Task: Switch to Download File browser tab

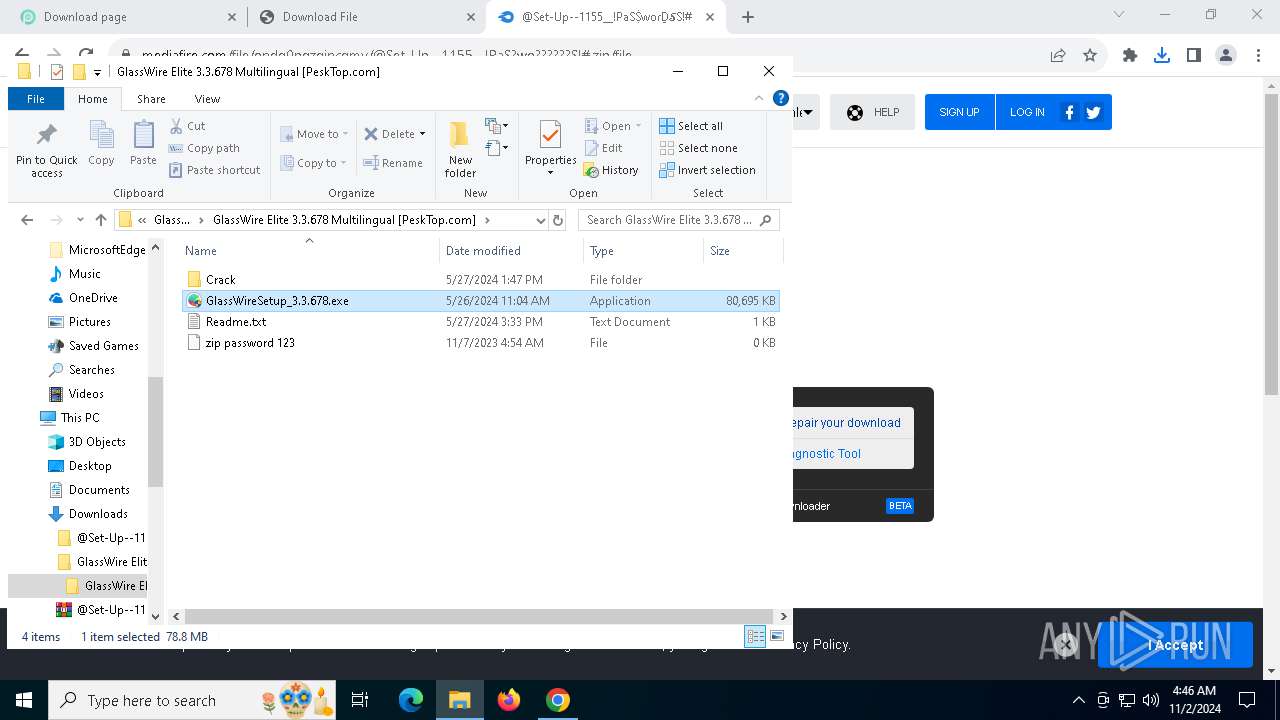Action: 365,17
